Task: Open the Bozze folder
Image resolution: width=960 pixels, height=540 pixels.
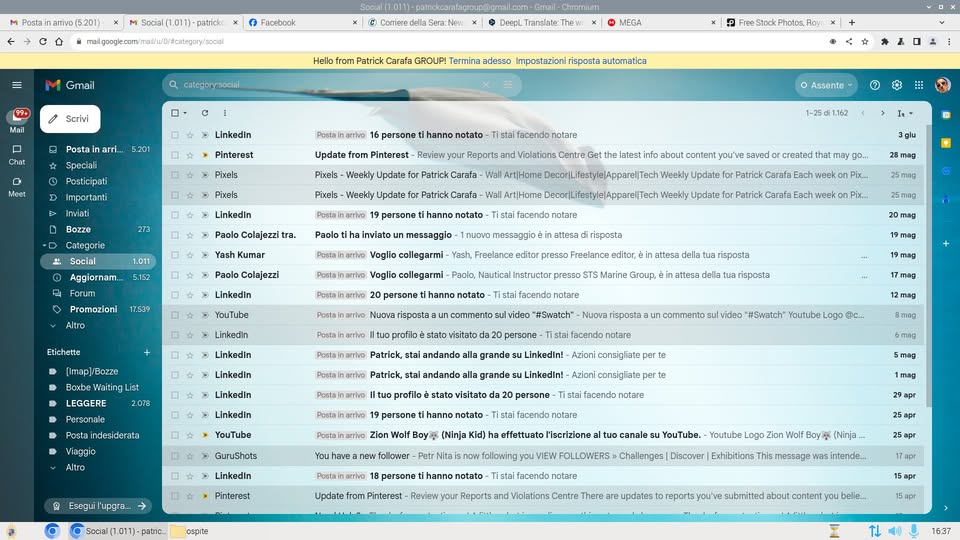Action: [78, 229]
